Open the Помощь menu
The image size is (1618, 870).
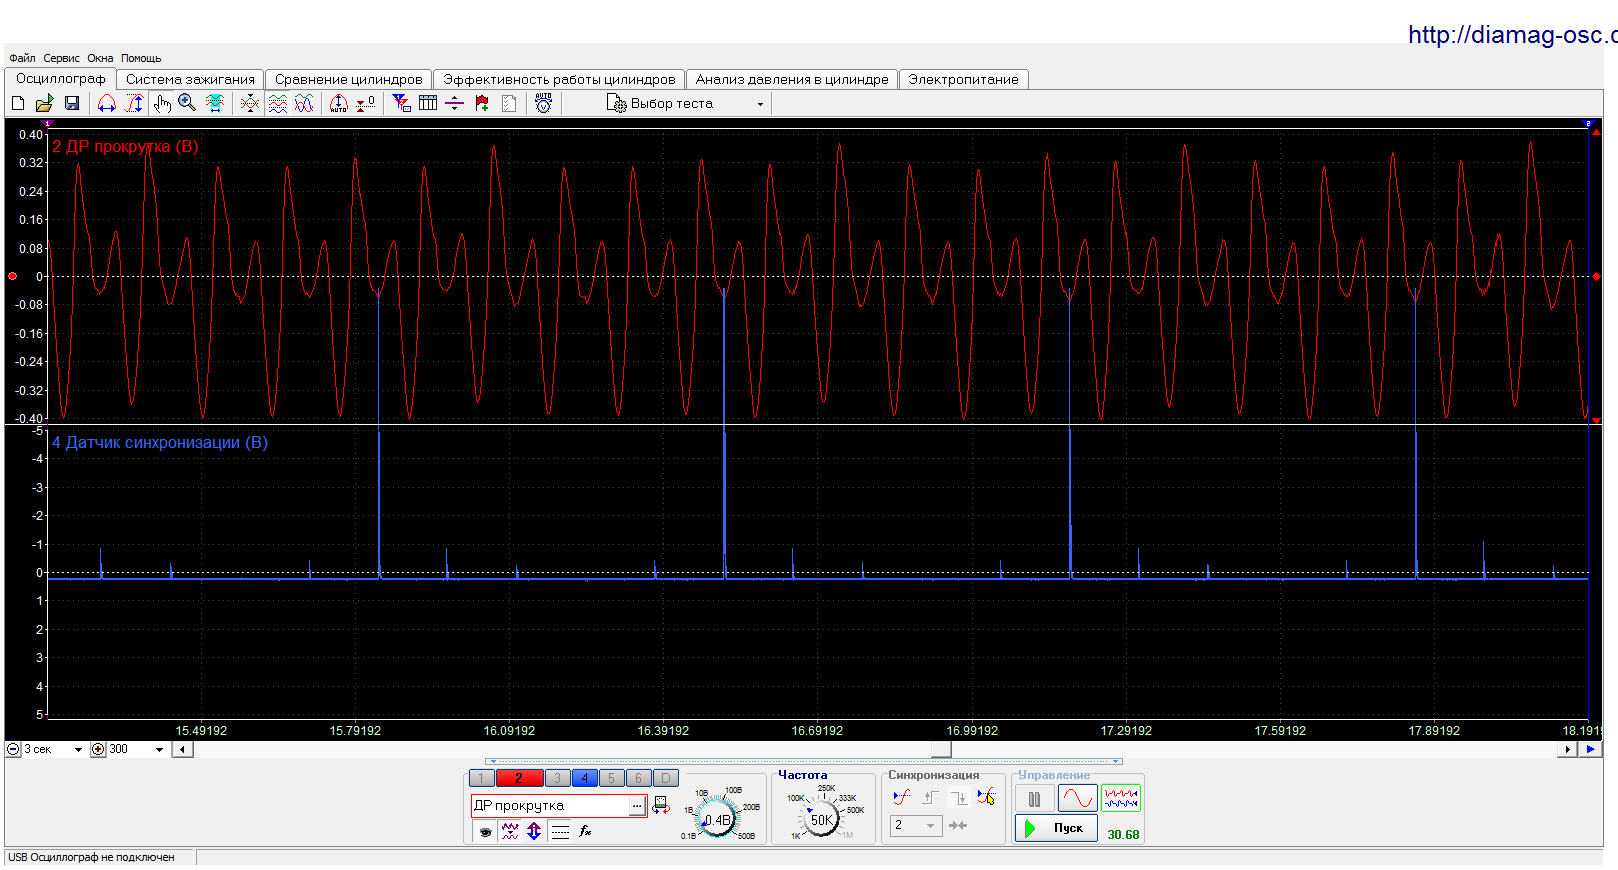coord(141,58)
